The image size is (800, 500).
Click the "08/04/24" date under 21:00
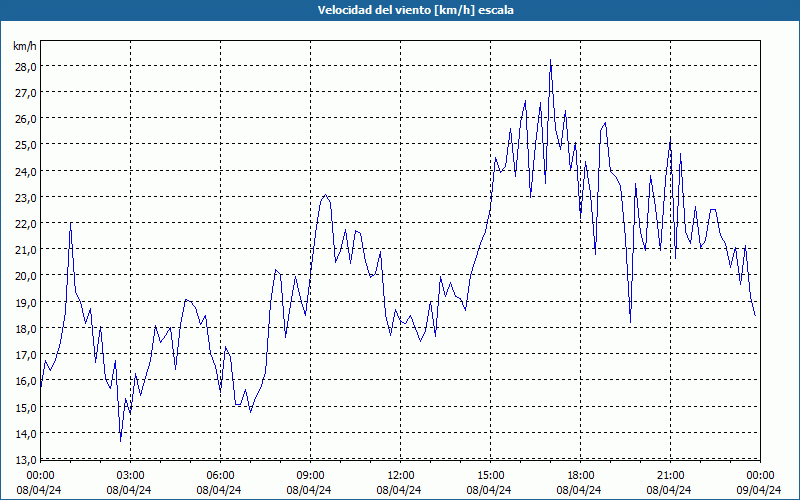pos(669,490)
